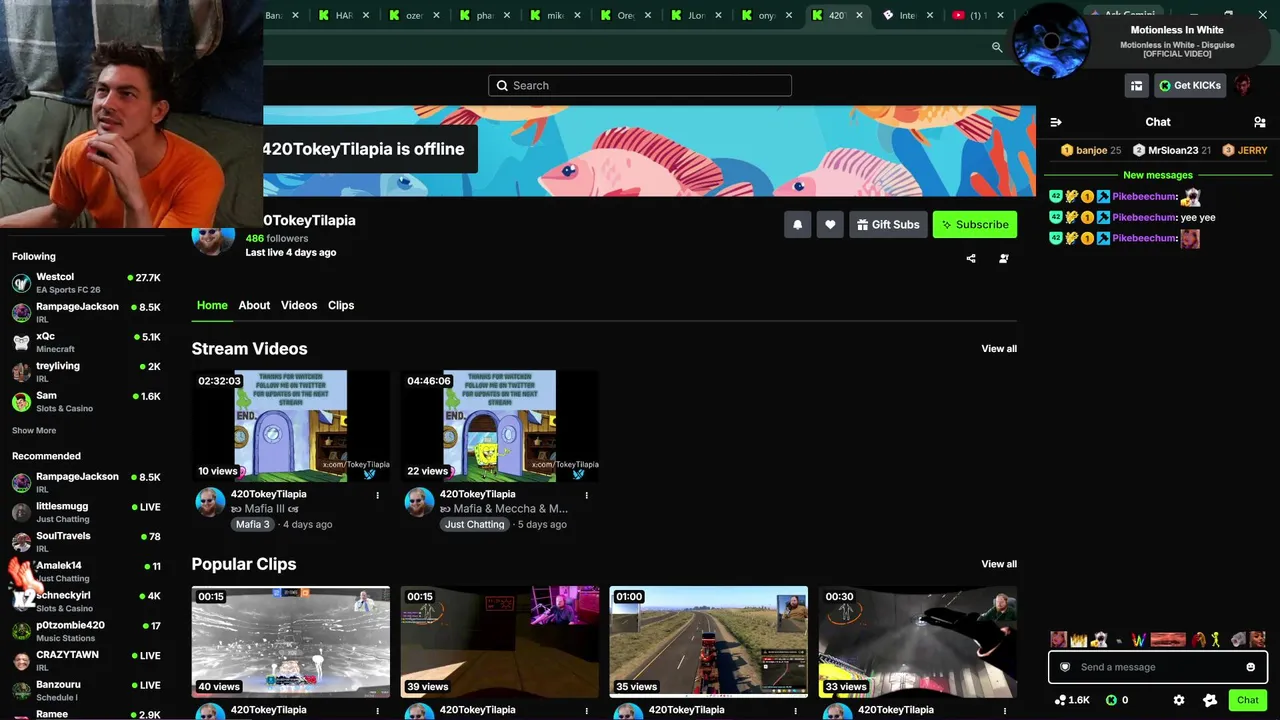Click the Mafia 3 category tag
Screen dimensions: 1280x720
pos(253,524)
